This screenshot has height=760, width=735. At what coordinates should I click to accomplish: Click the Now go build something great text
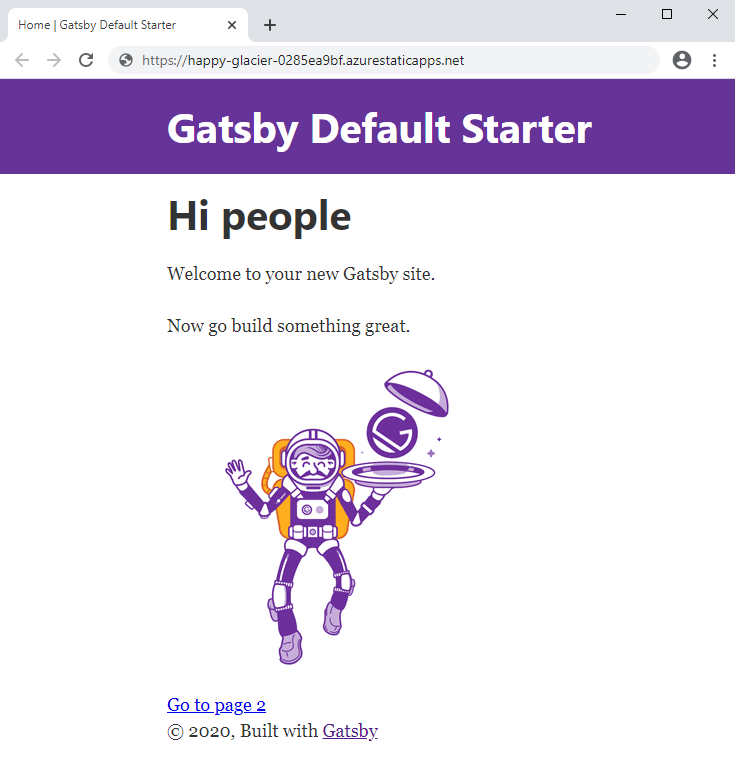[x=288, y=326]
